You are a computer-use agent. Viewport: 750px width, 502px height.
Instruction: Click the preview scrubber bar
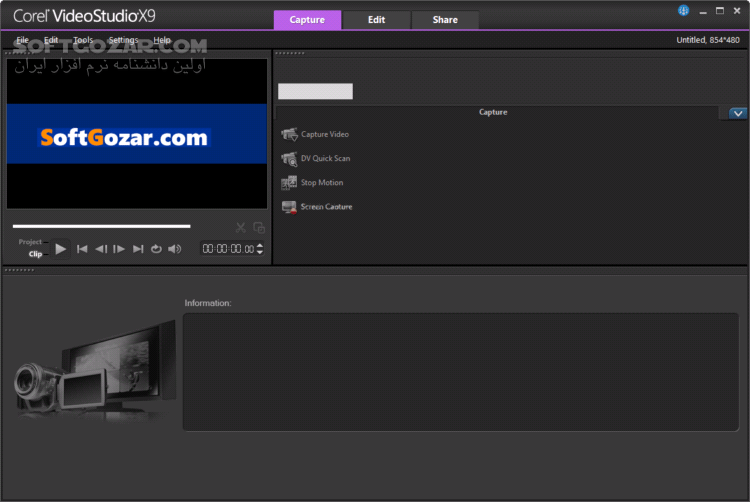101,226
